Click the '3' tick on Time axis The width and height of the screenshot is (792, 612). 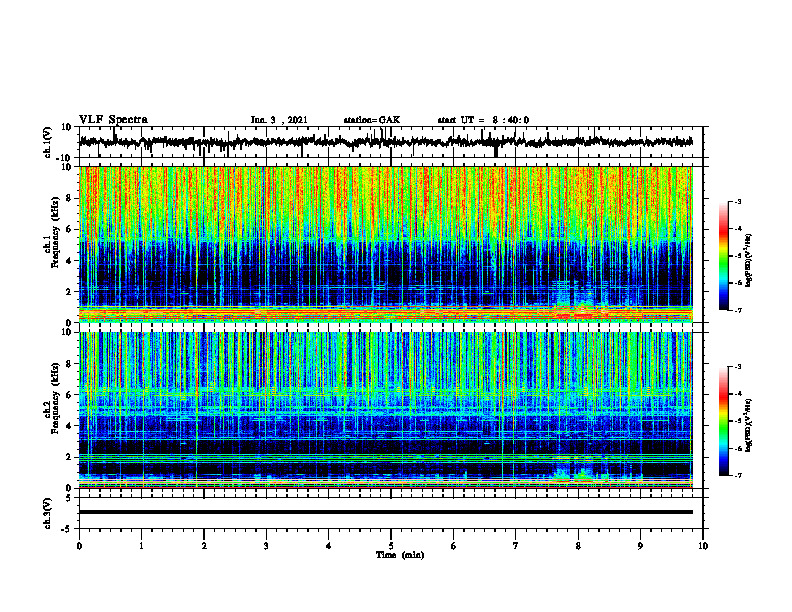266,546
